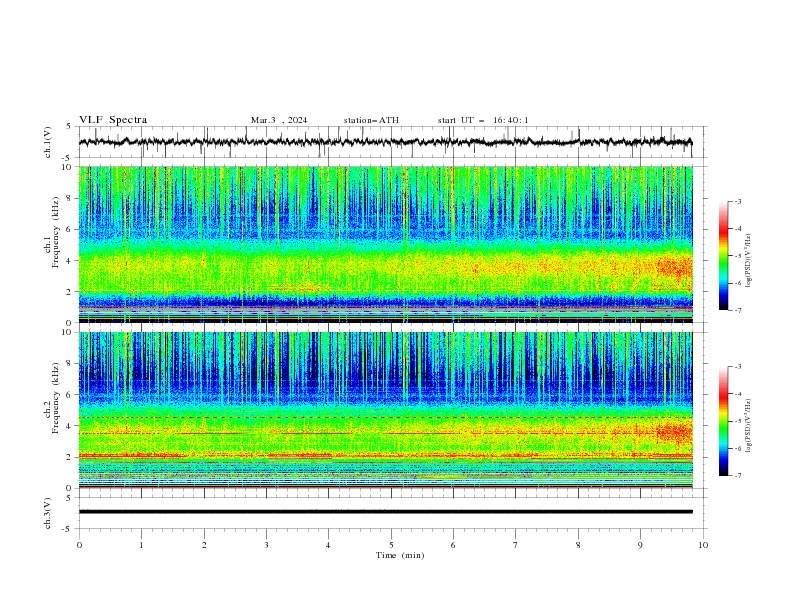
Task: Click the ch.2 spectrogram color bar
Action: coord(723,421)
